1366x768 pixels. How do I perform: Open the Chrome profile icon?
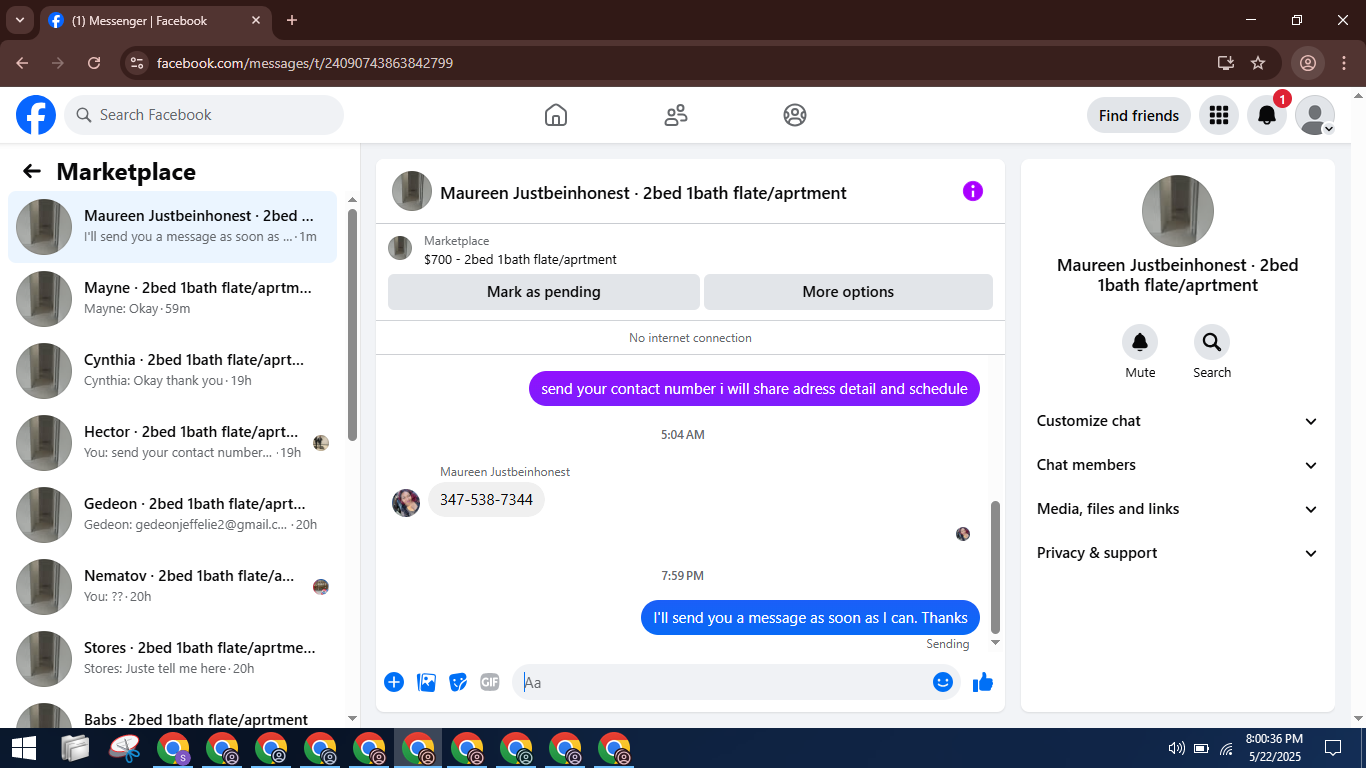point(1308,63)
